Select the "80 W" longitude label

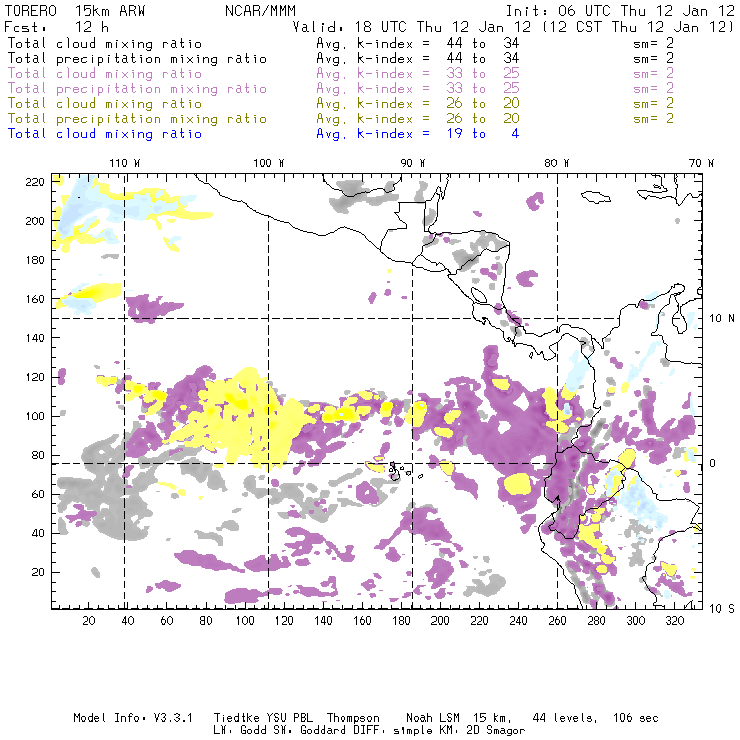click(557, 163)
